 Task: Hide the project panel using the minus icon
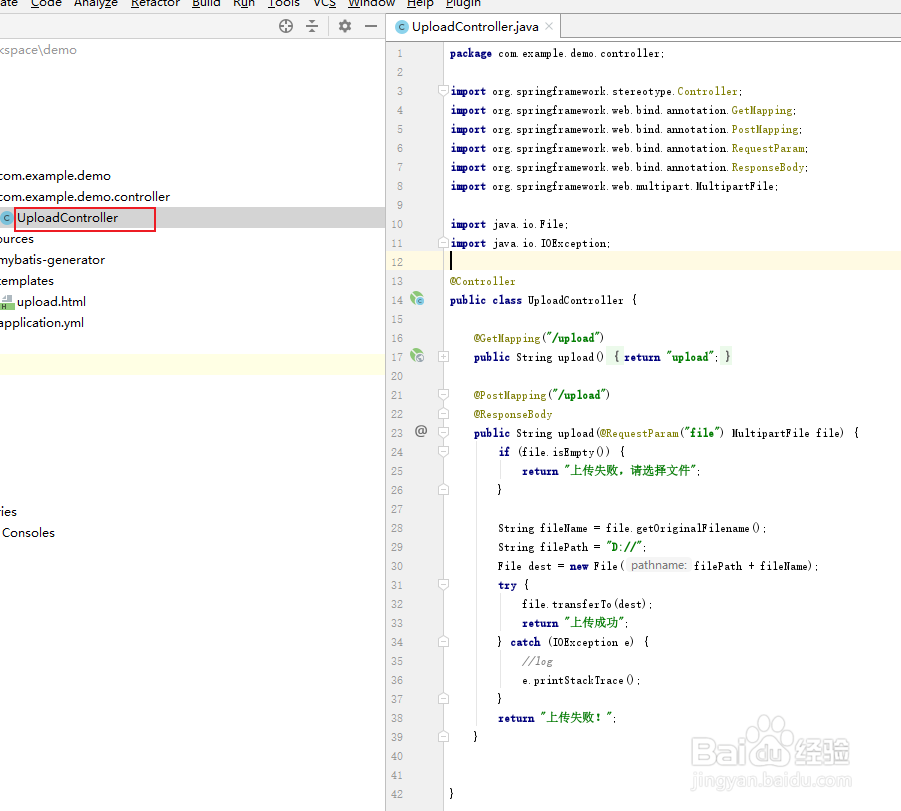pos(370,27)
